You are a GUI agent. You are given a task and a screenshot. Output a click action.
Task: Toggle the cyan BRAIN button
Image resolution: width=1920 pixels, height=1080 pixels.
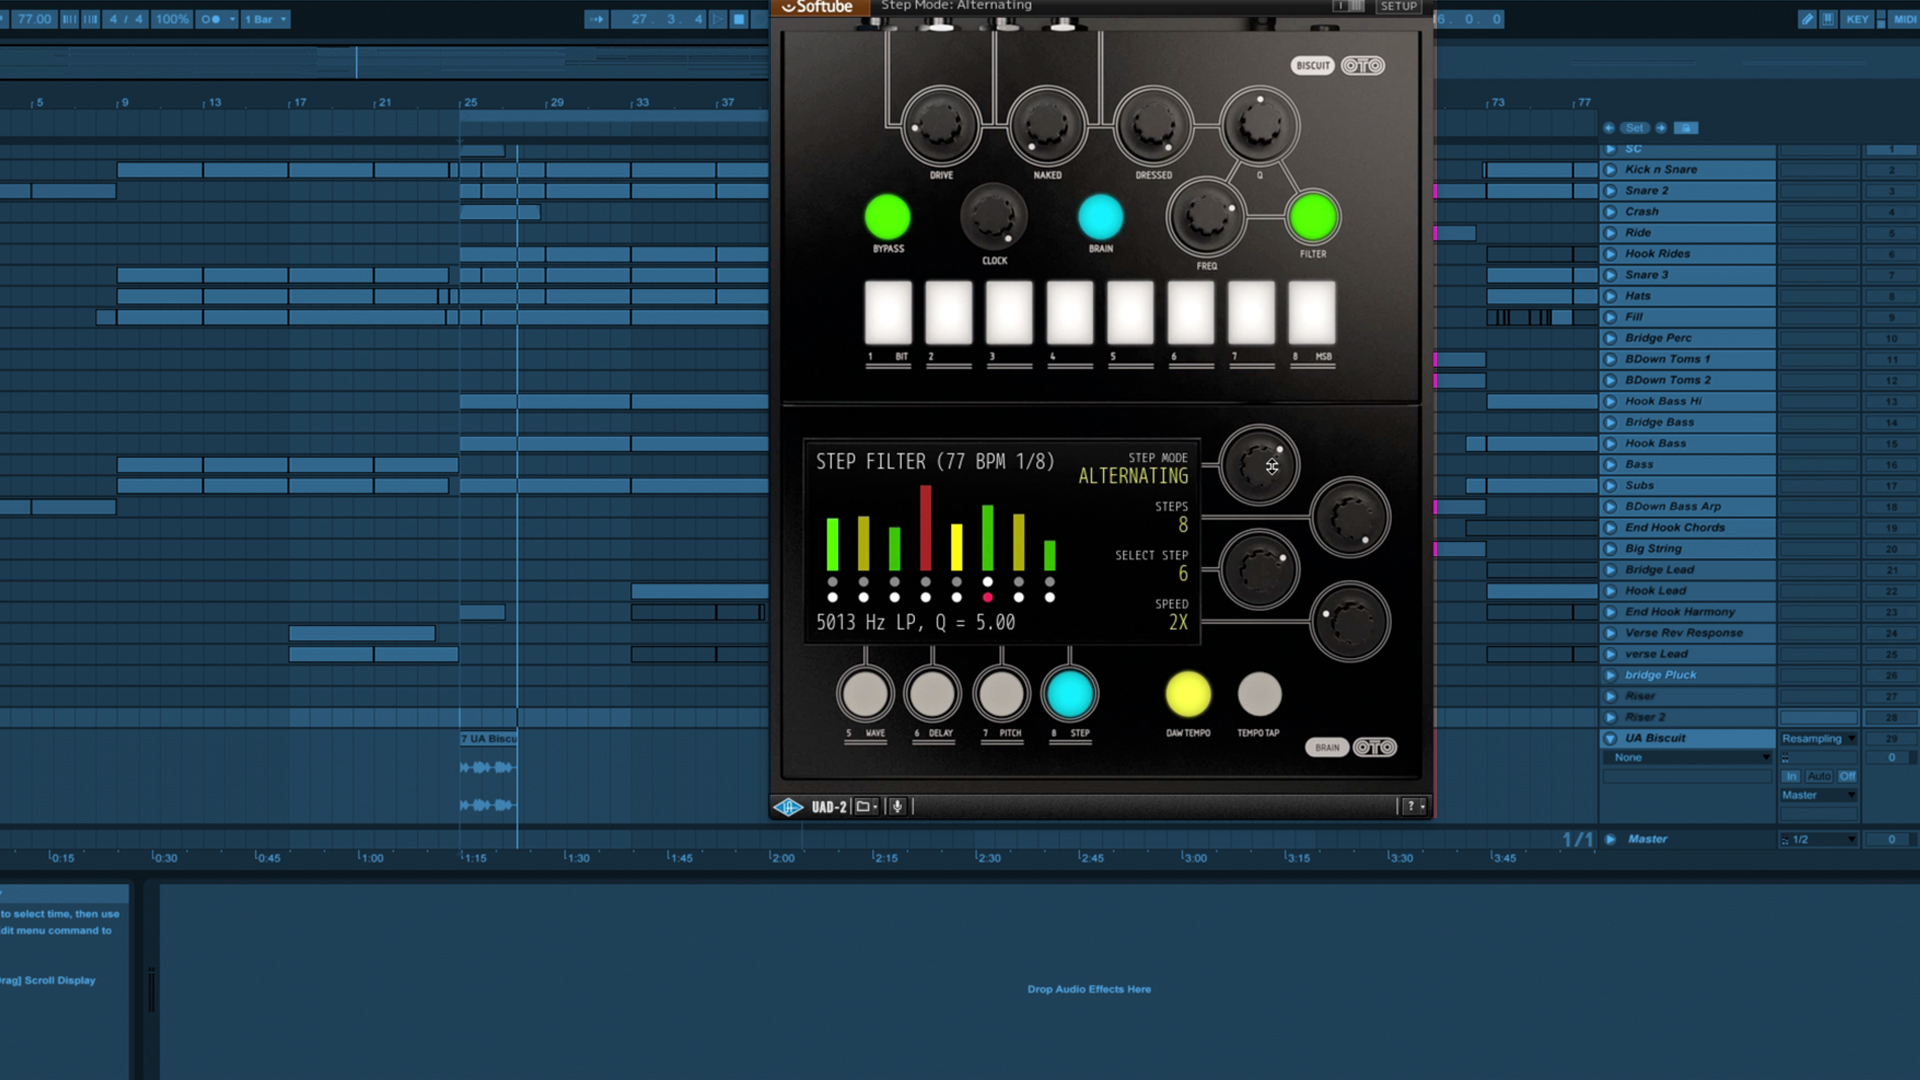tap(1100, 217)
